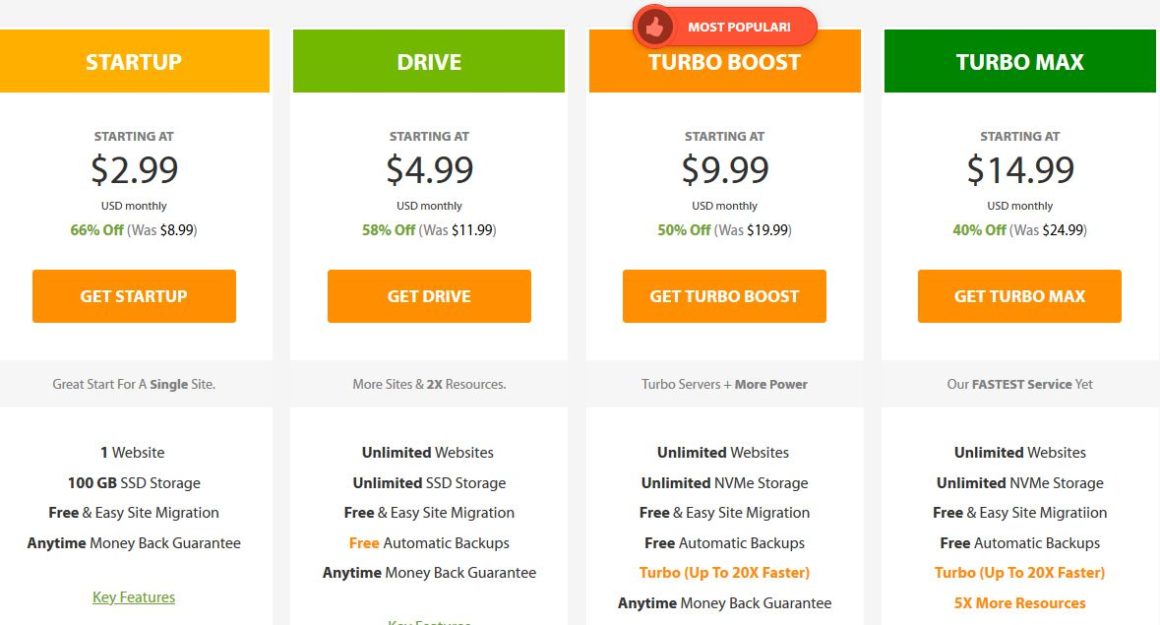Click the Get Drive button
Viewport: 1160px width, 625px height.
(x=429, y=296)
